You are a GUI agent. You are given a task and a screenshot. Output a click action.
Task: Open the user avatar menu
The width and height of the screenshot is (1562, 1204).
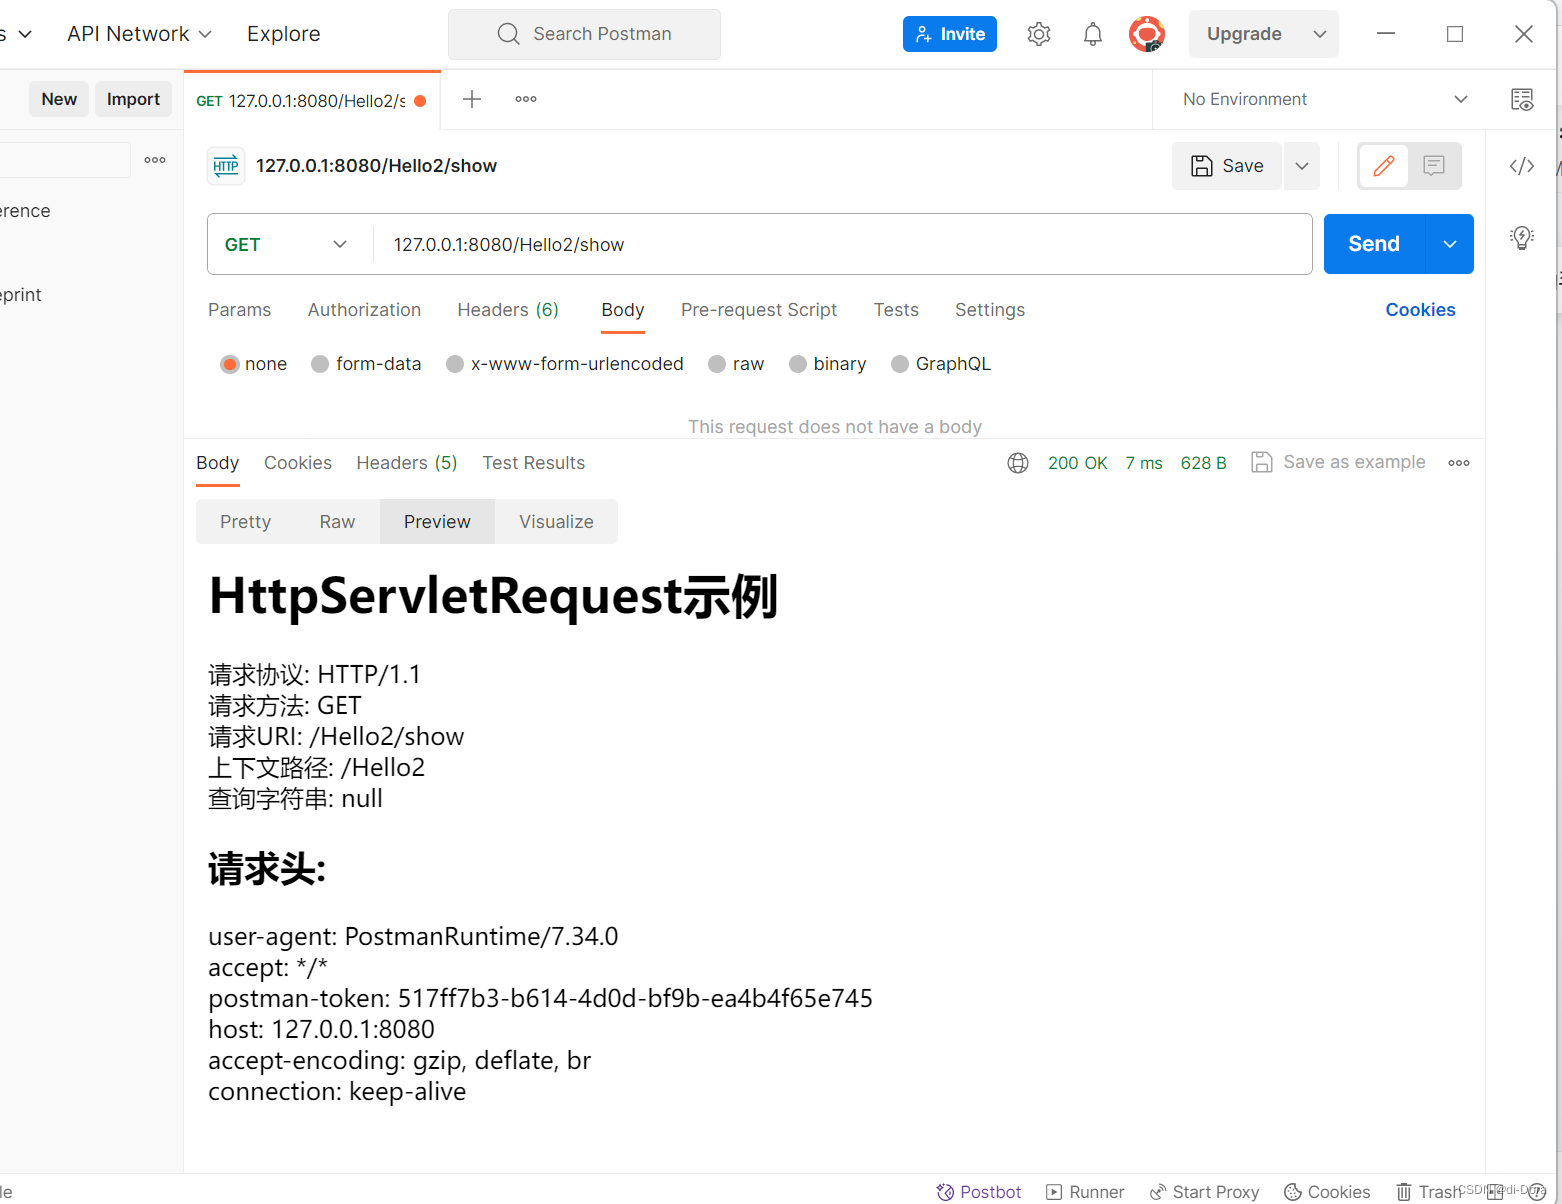(1147, 34)
